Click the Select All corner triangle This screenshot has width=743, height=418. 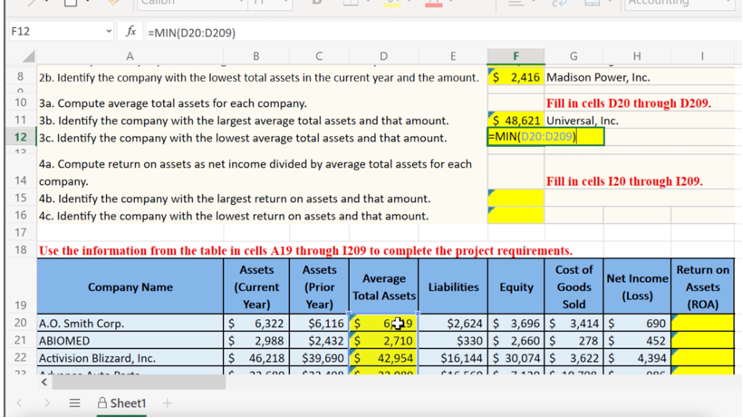(28, 56)
